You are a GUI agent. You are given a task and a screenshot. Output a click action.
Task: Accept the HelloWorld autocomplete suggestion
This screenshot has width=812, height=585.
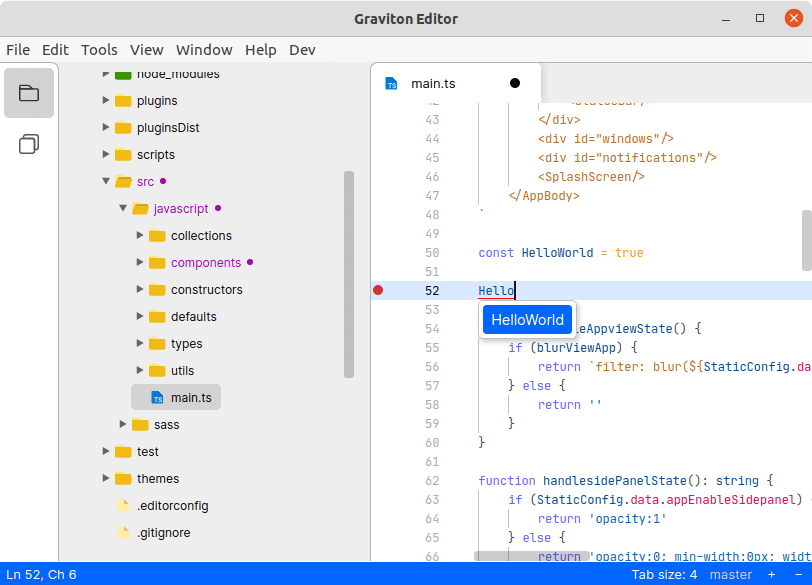527,320
